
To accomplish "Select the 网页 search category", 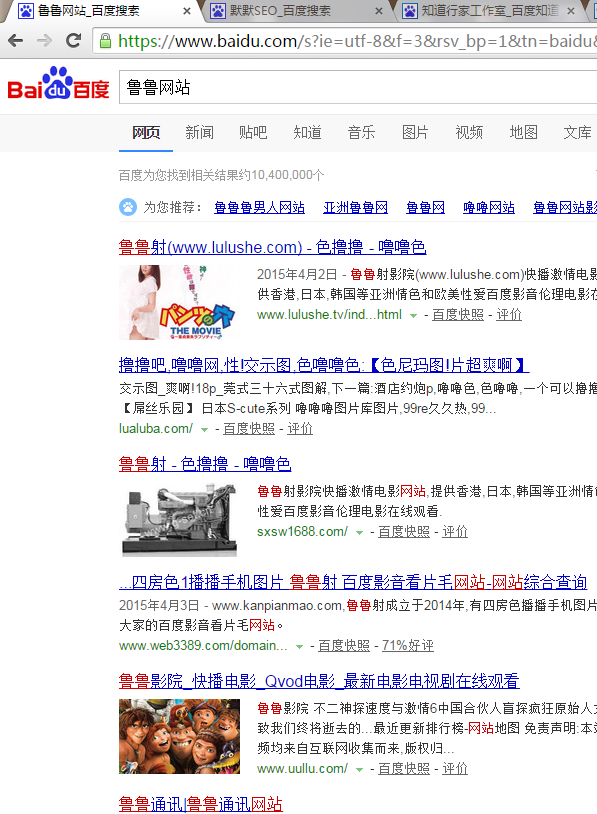I will tap(146, 132).
